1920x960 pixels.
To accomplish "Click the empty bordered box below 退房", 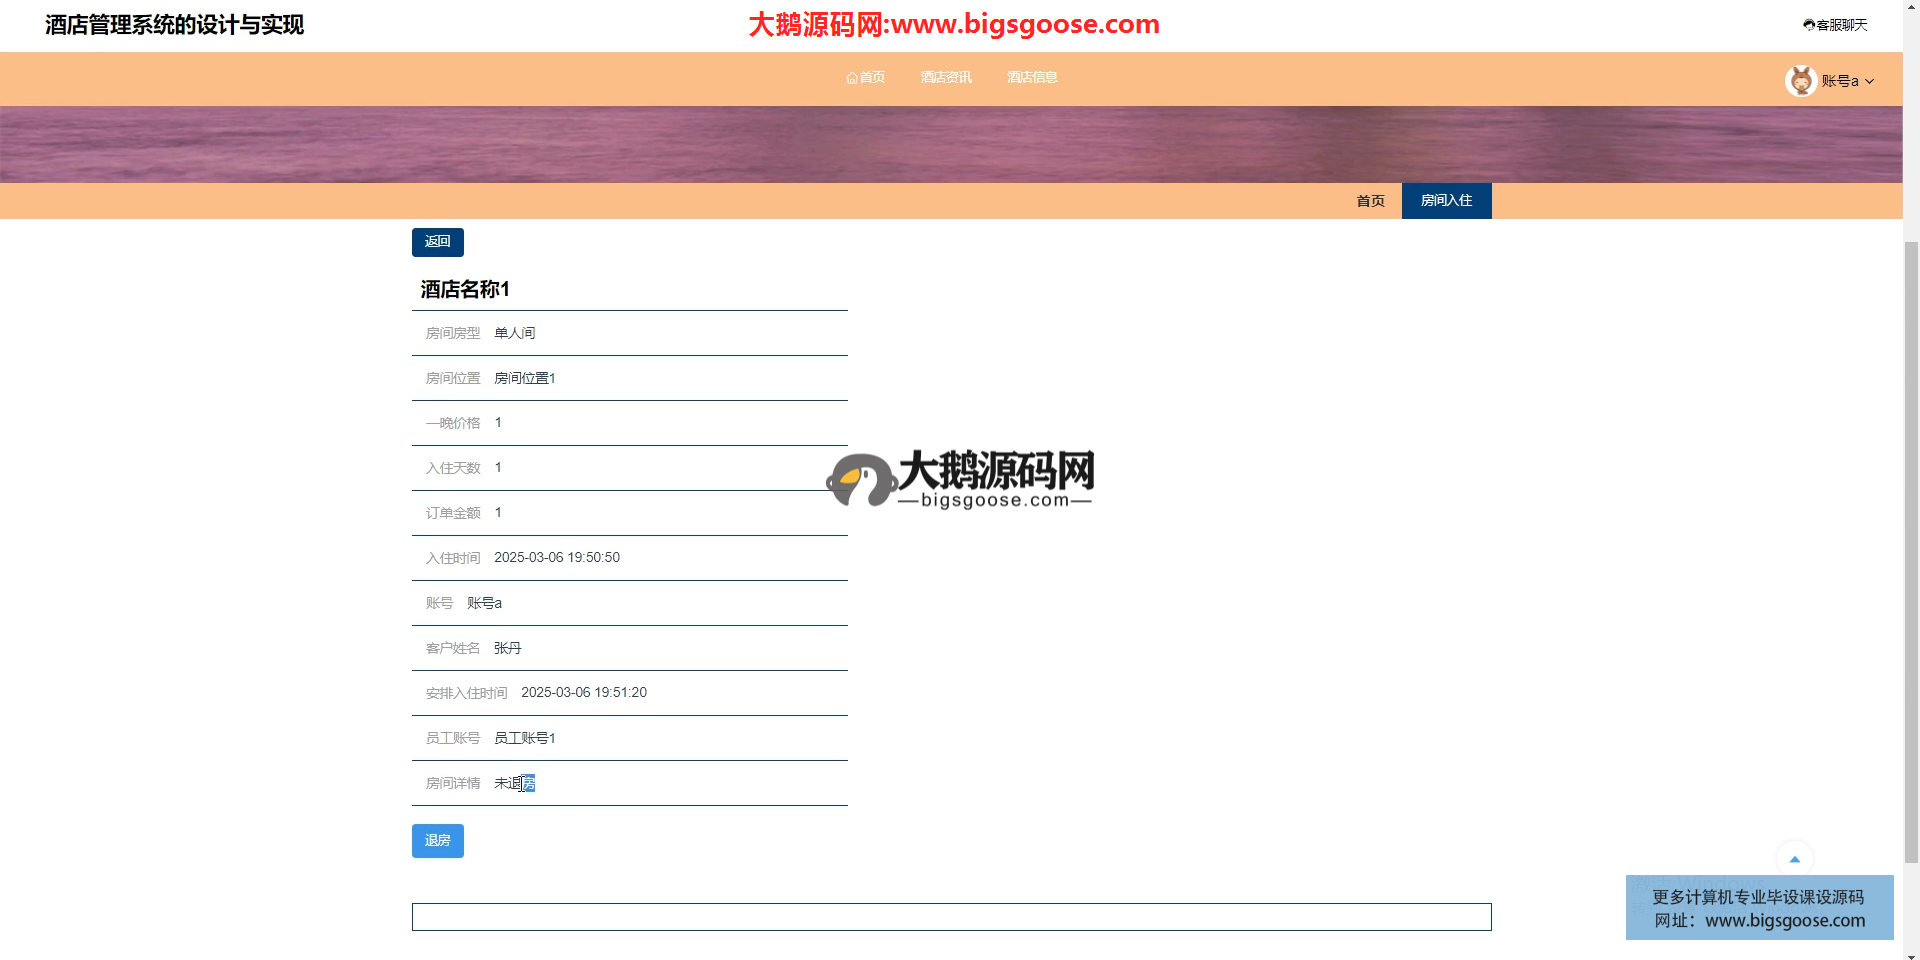I will (951, 917).
